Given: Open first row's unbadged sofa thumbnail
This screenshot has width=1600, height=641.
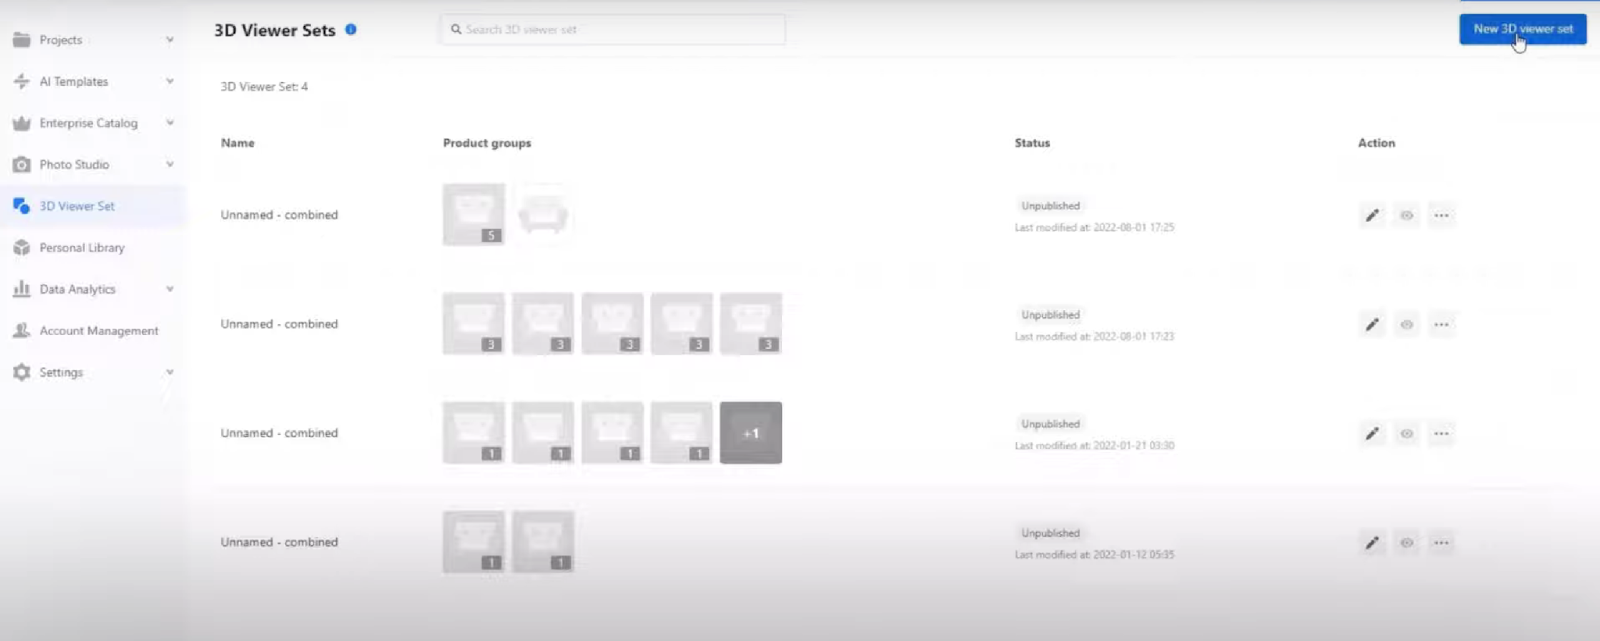Looking at the screenshot, I should click(543, 215).
